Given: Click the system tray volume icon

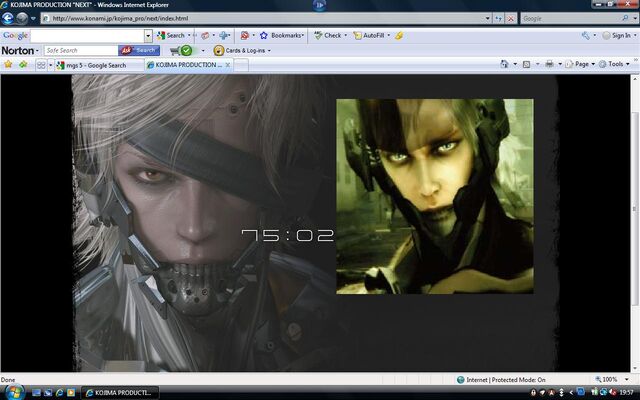Looking at the screenshot, I should (613, 393).
